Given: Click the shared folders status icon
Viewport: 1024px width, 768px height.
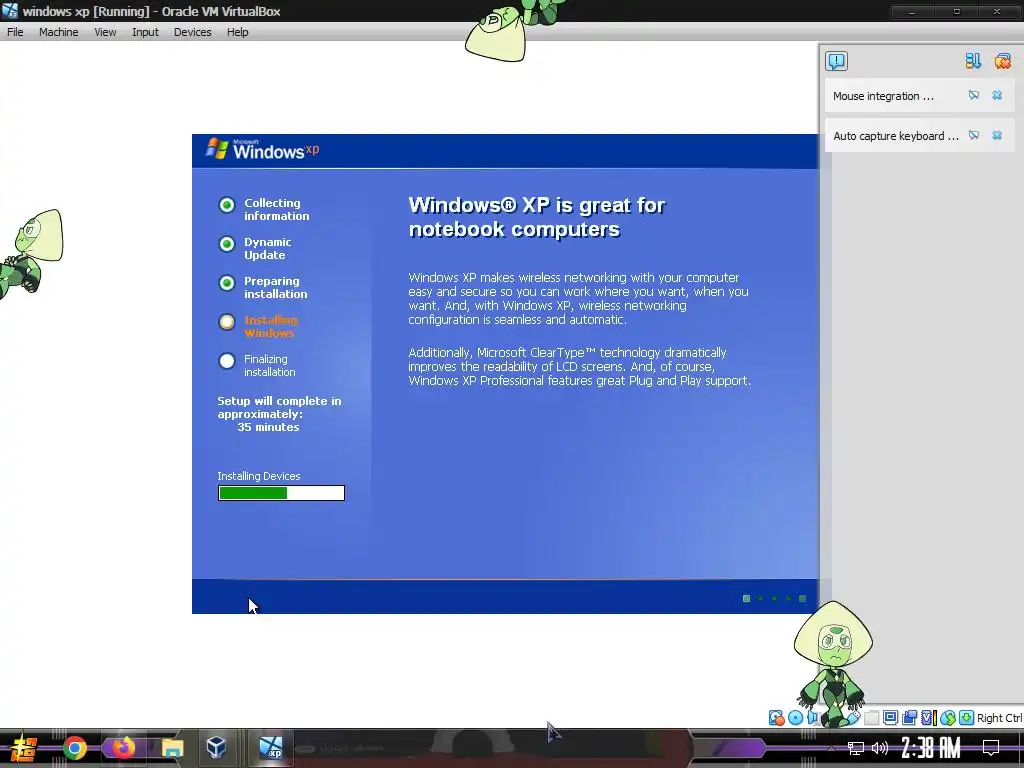Looking at the screenshot, I should [x=872, y=718].
